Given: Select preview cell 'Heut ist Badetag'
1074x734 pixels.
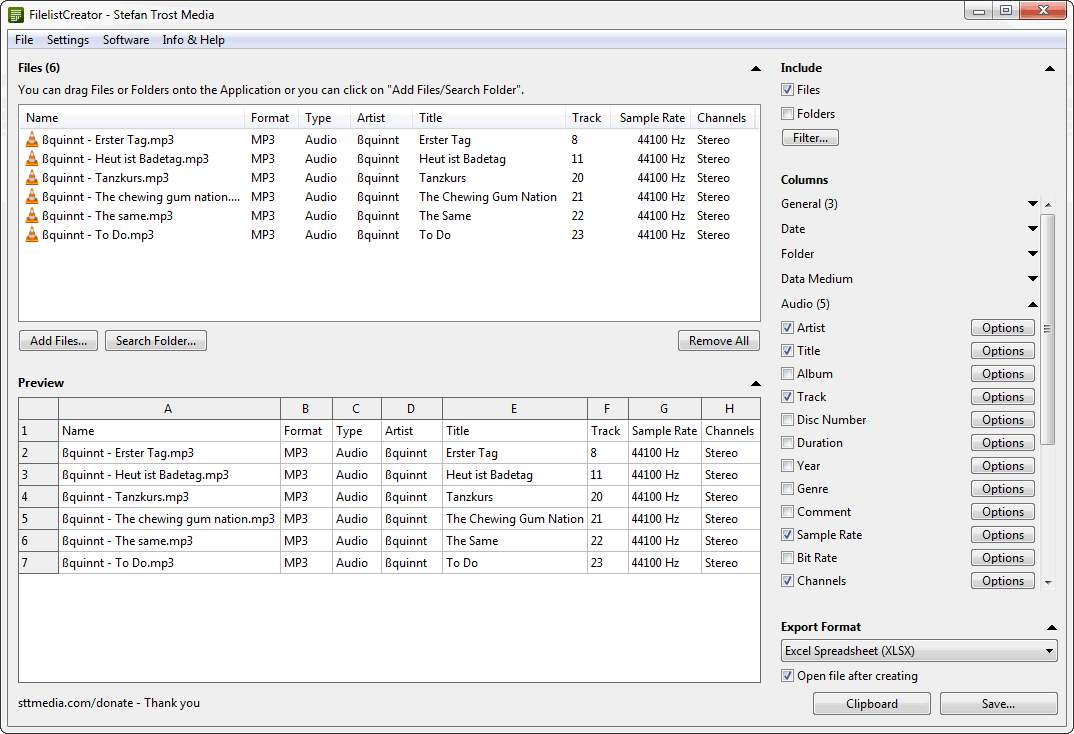Looking at the screenshot, I should click(x=514, y=475).
